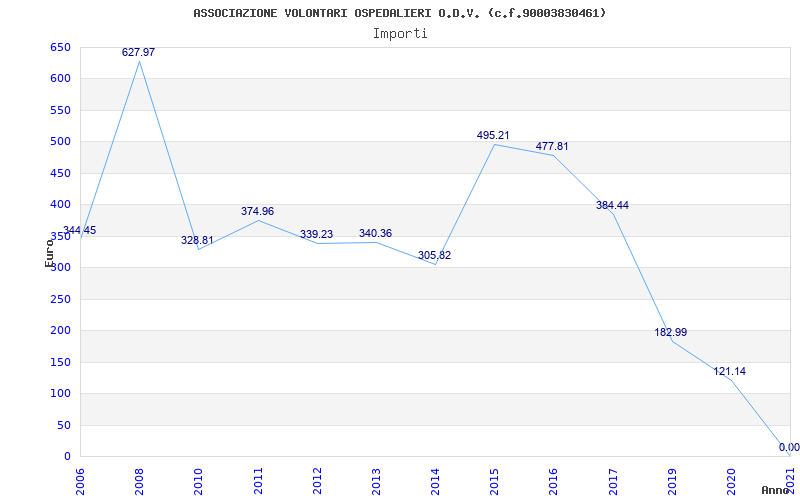Click the 121.14 value label
This screenshot has height=500, width=800.
pyautogui.click(x=730, y=371)
